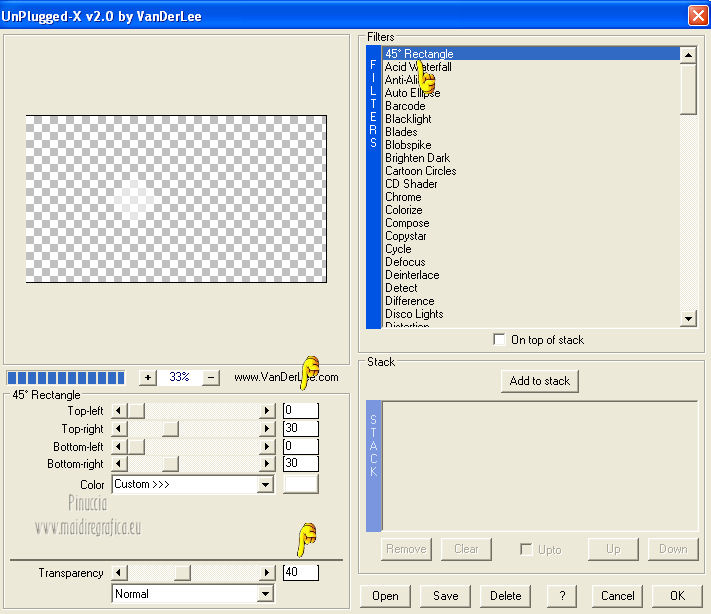This screenshot has width=711, height=614.
Task: Click the zoom out minus button
Action: (x=211, y=377)
